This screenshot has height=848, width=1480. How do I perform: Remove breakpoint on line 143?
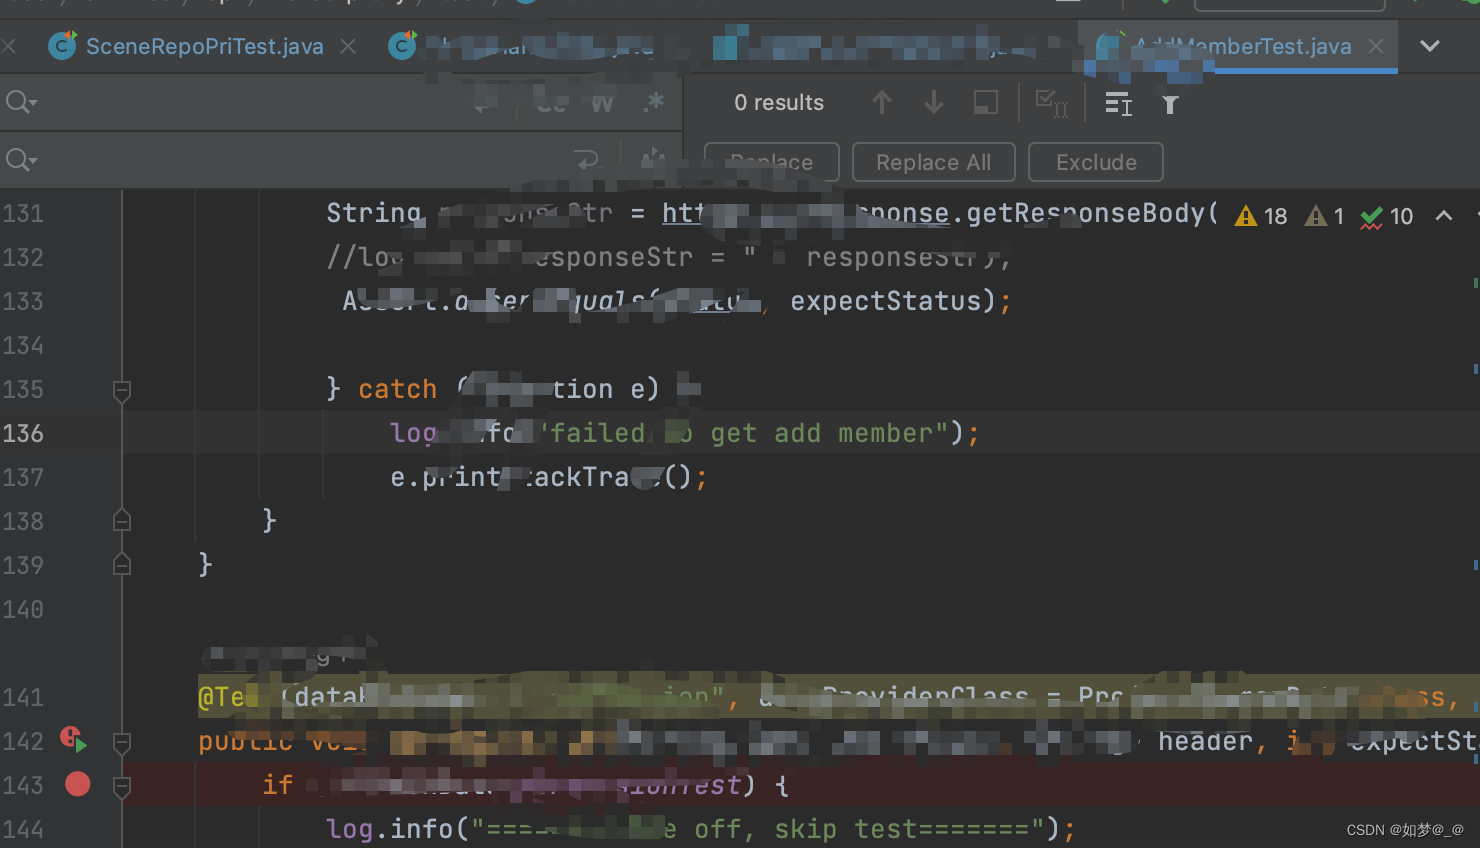pos(77,784)
